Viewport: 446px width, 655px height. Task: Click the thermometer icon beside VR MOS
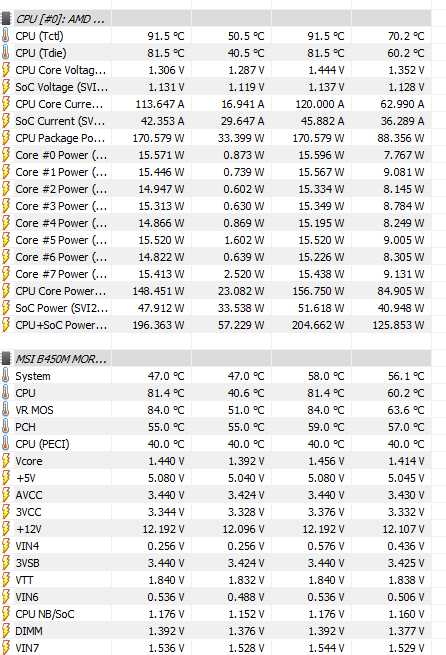point(5,410)
